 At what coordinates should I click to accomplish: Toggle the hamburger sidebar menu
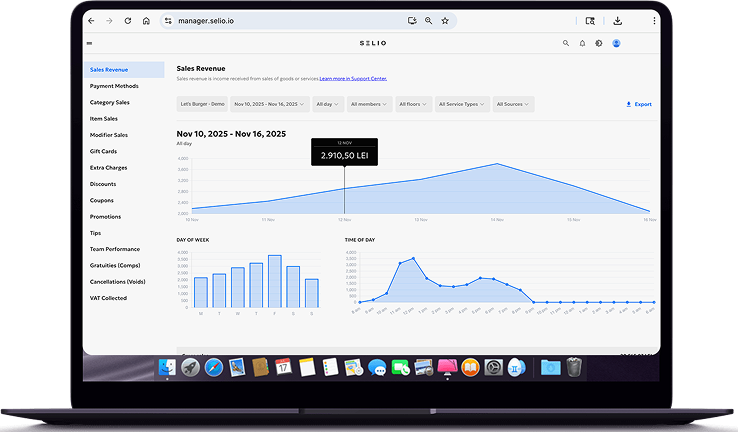90,43
